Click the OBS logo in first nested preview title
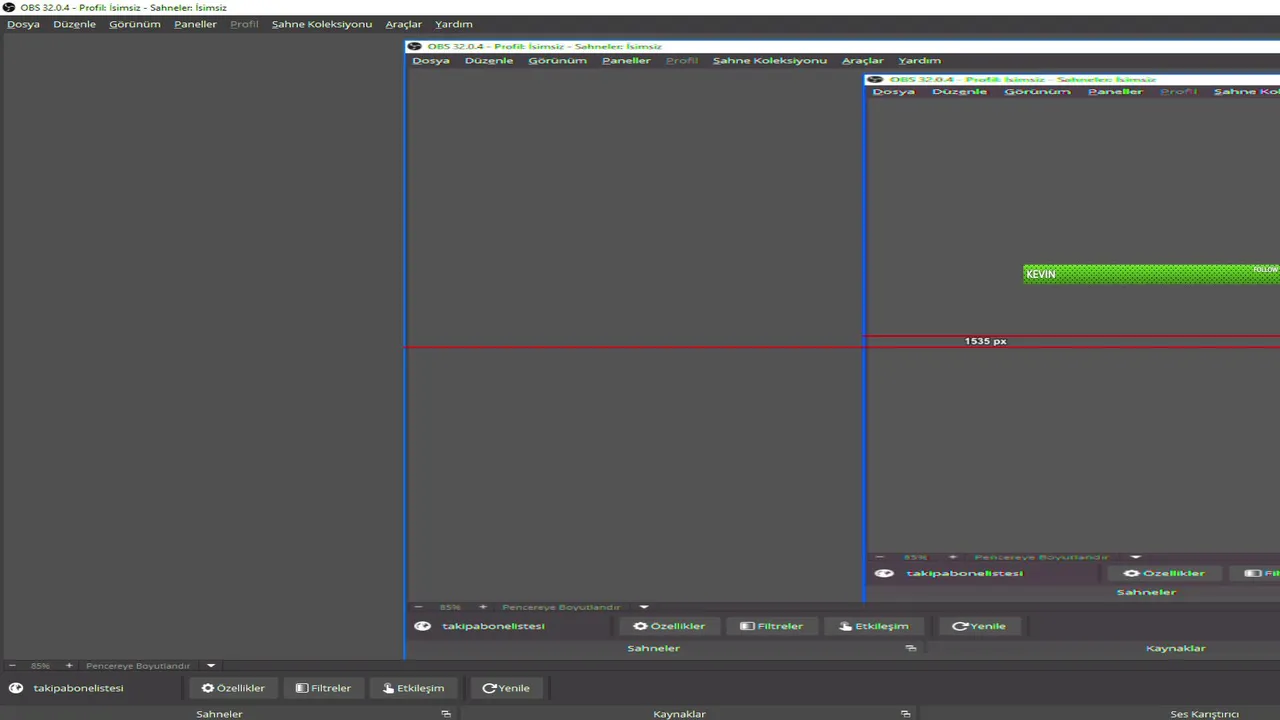Image resolution: width=1280 pixels, height=720 pixels. click(x=415, y=46)
